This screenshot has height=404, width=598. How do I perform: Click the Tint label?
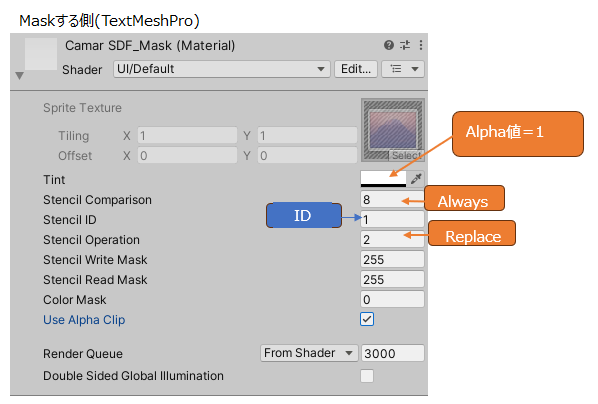coord(54,180)
